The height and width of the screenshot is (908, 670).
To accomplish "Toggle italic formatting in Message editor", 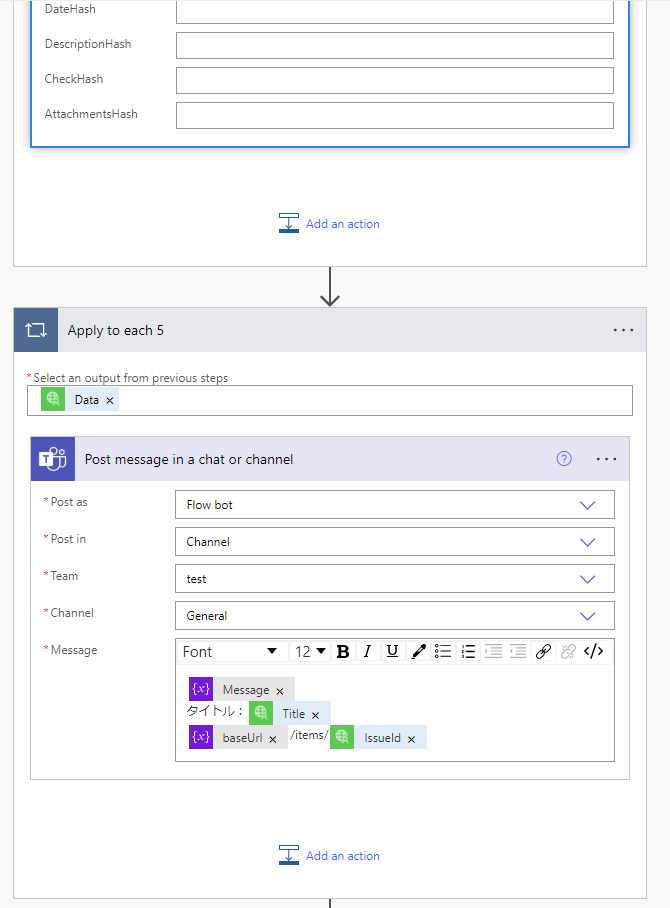I will pos(367,651).
